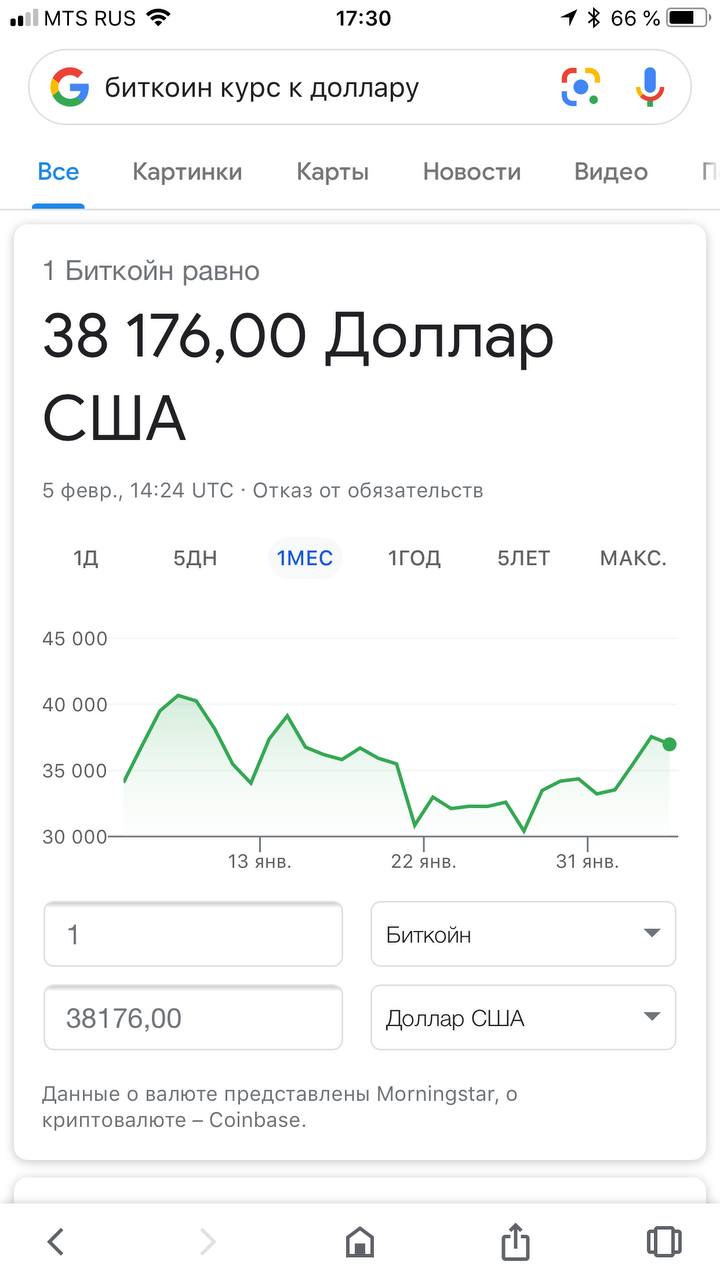
Task: Expand the Биткойн currency dropdown
Action: pyautogui.click(x=523, y=935)
